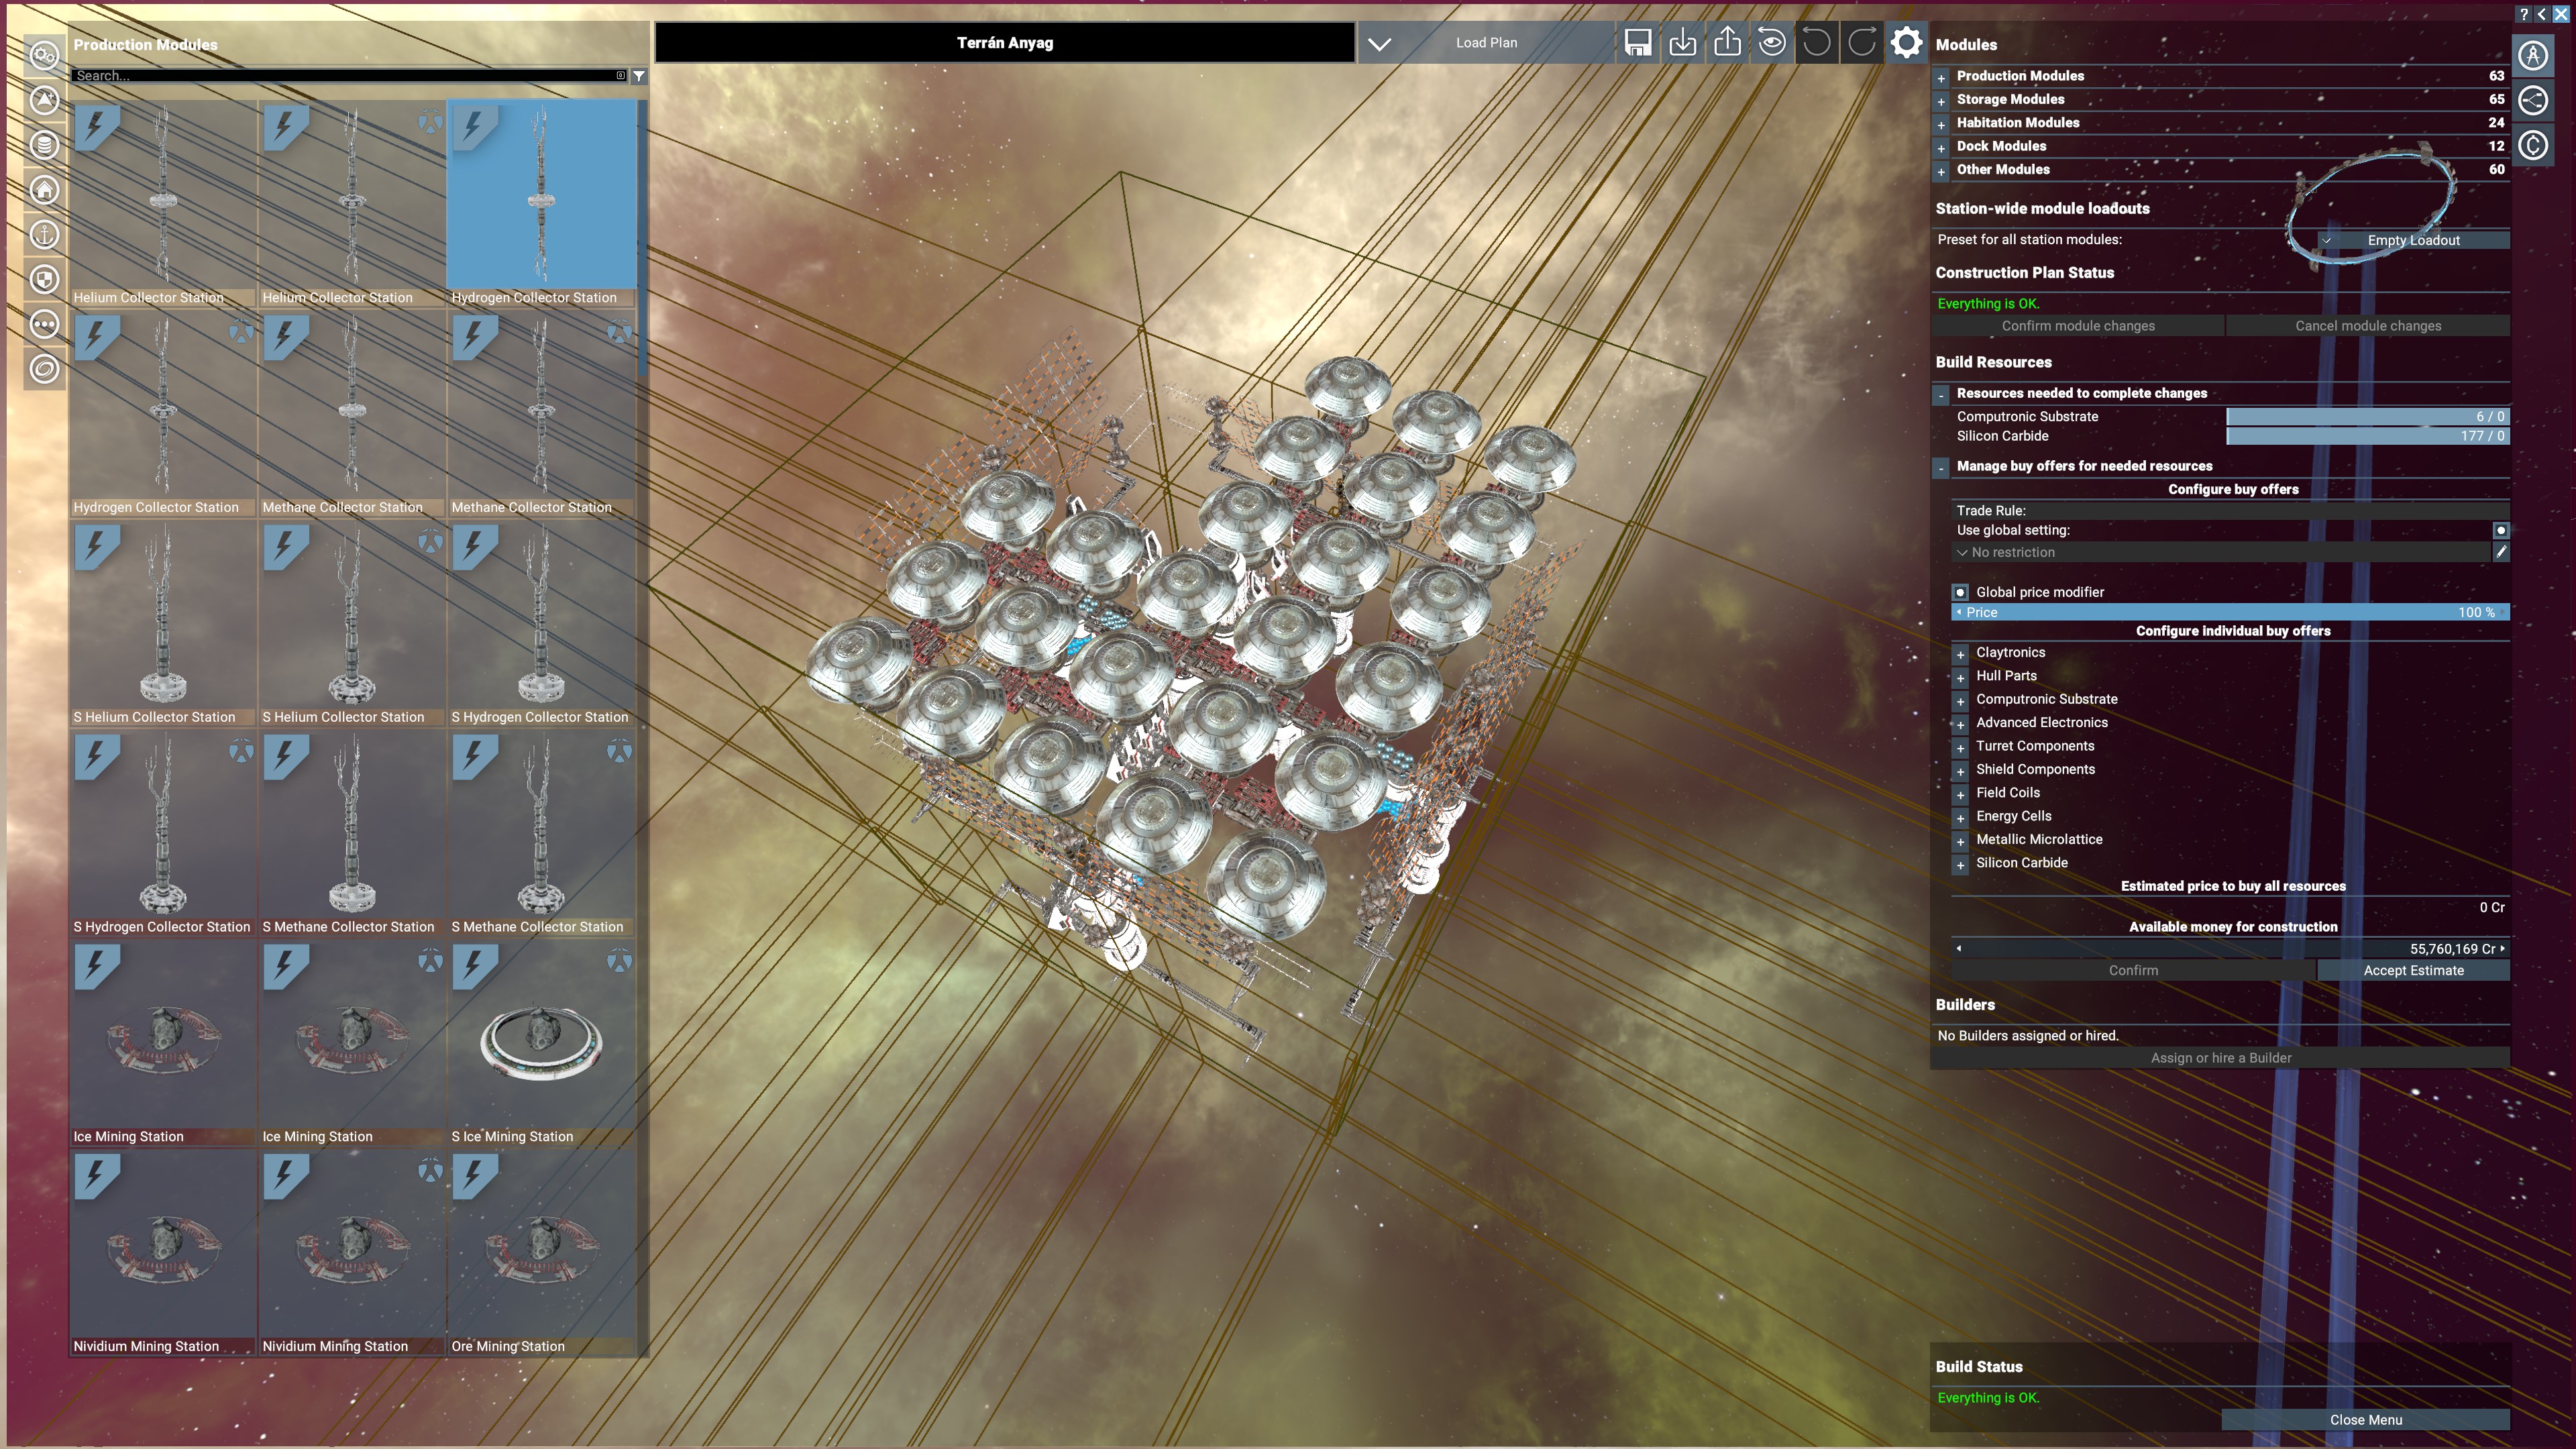
Task: Select the S Ice Mining Station module
Action: click(x=540, y=1042)
